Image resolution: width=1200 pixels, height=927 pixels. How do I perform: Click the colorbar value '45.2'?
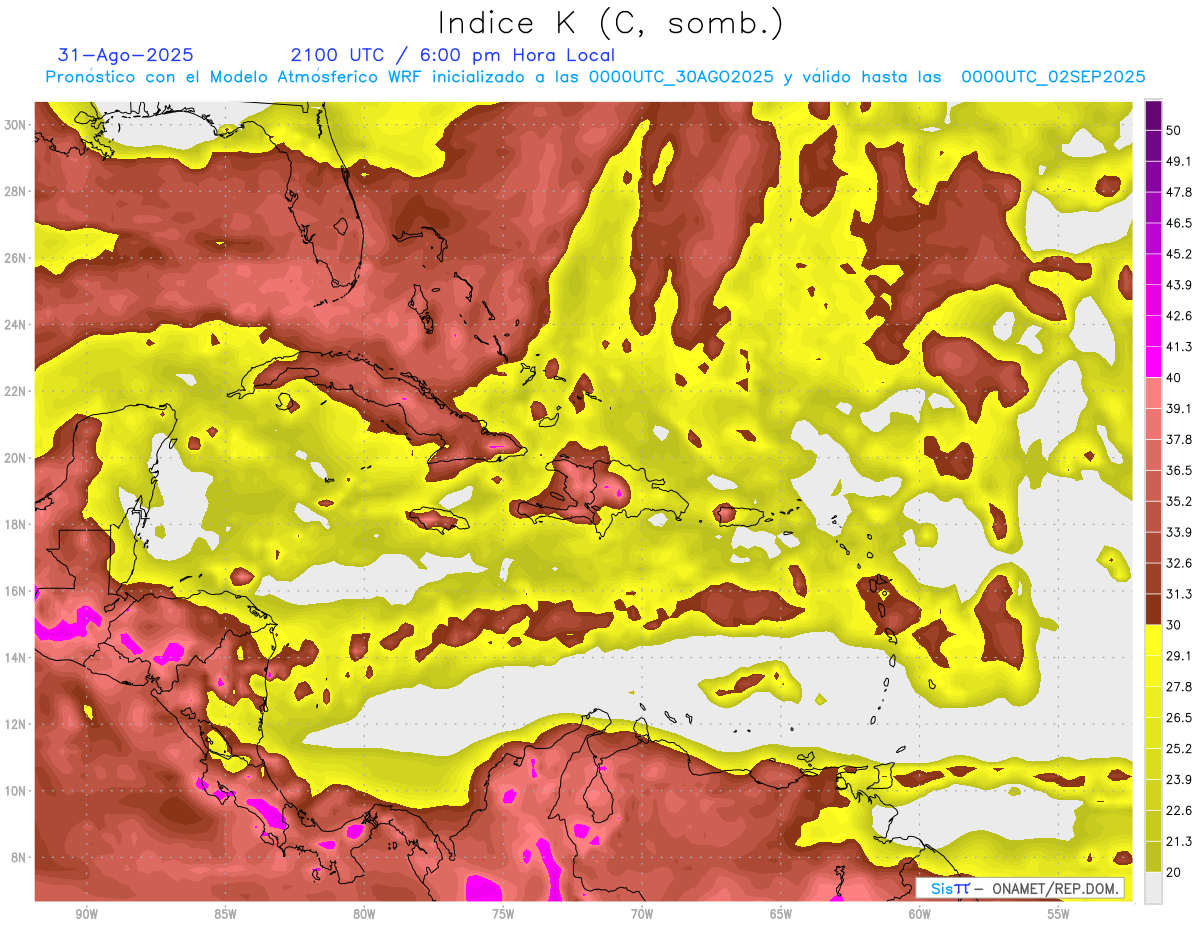tap(1179, 255)
